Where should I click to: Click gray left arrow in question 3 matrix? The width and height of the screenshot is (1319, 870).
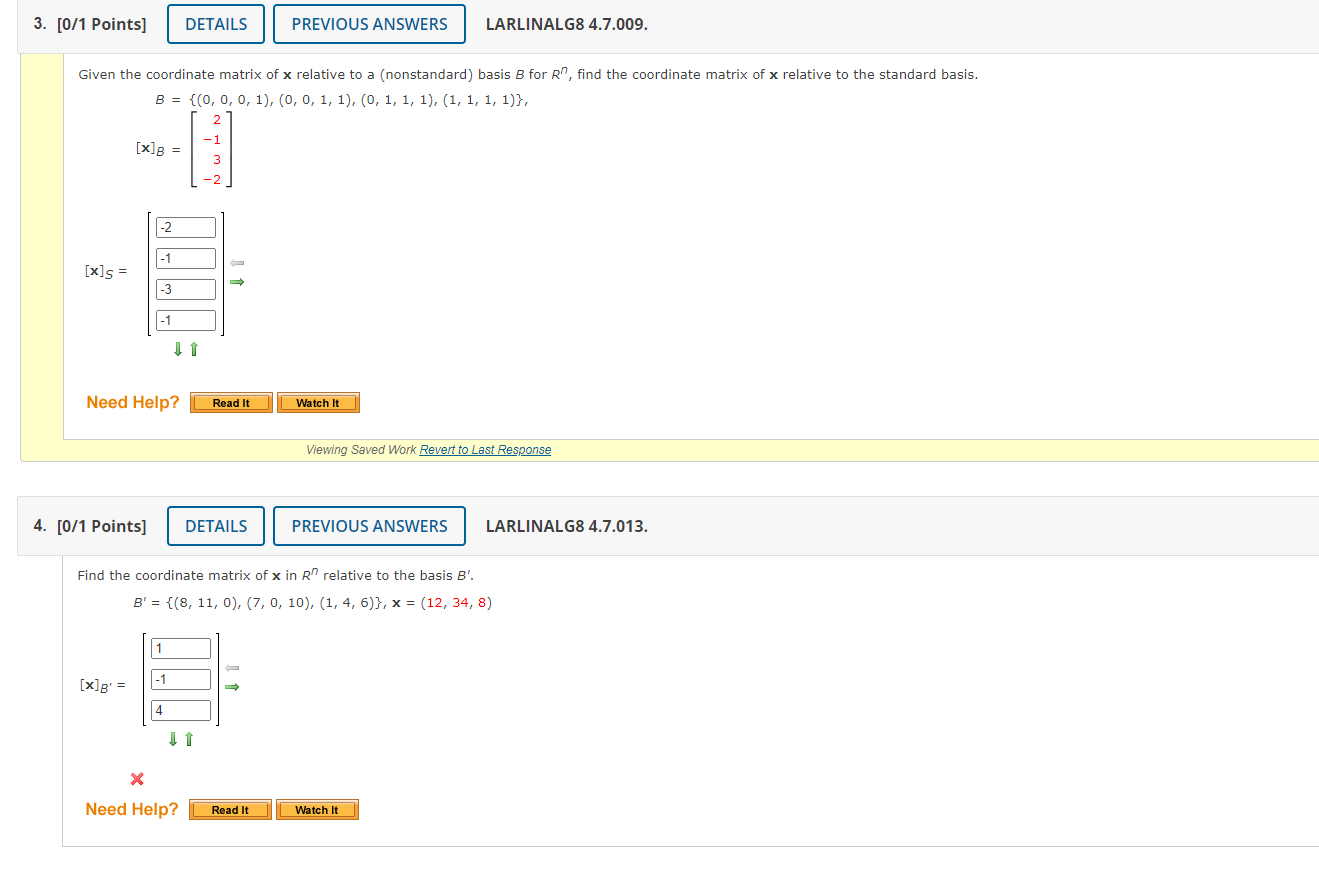click(x=237, y=263)
